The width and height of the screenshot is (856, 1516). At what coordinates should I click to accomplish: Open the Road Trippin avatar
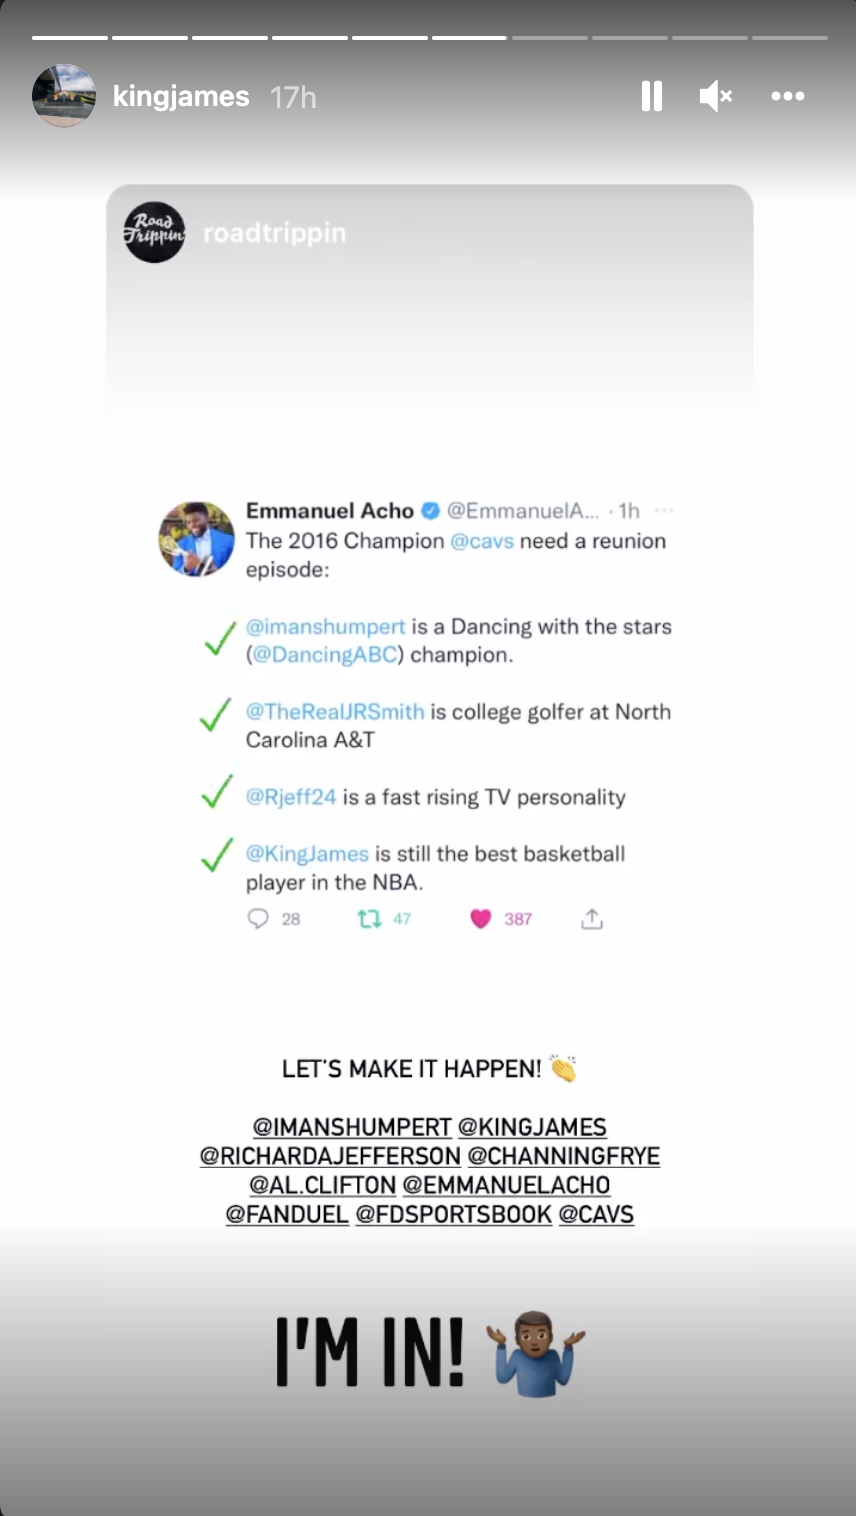click(154, 233)
